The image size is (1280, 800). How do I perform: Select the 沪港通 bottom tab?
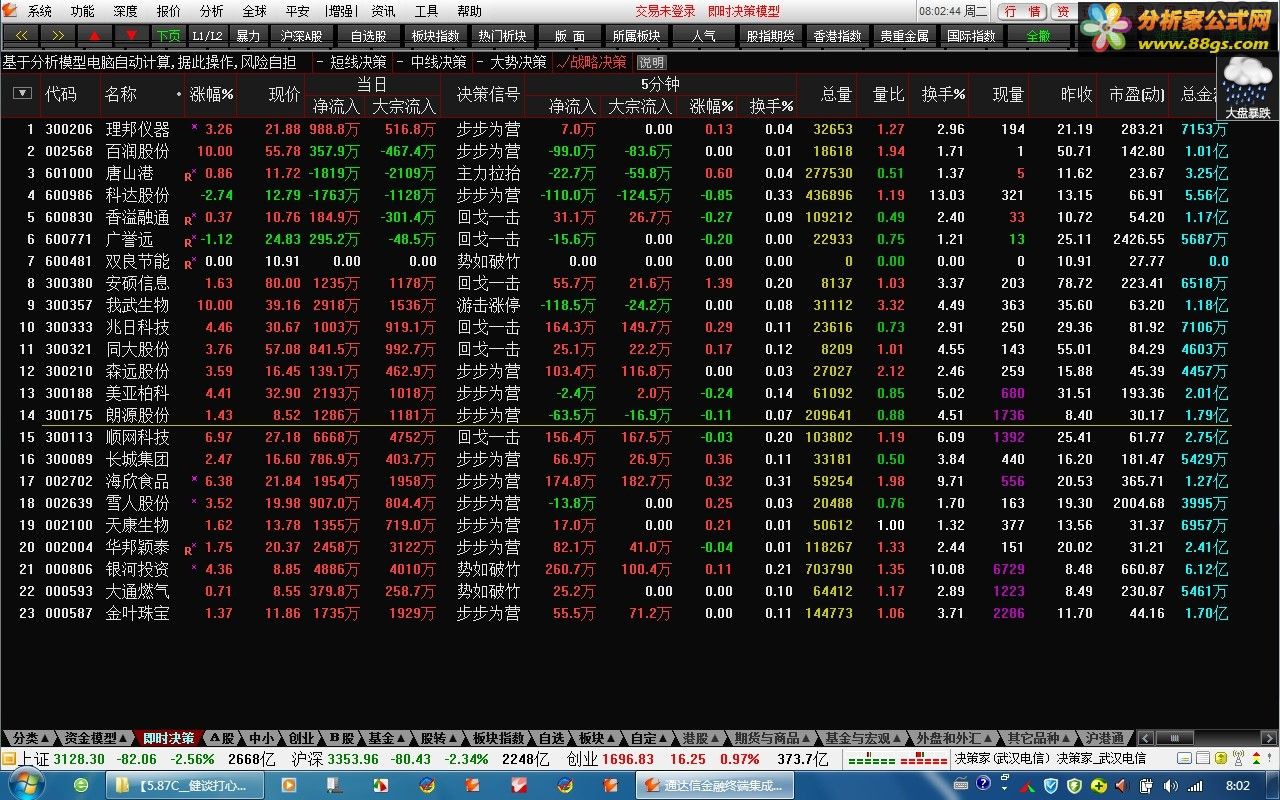click(x=1104, y=738)
